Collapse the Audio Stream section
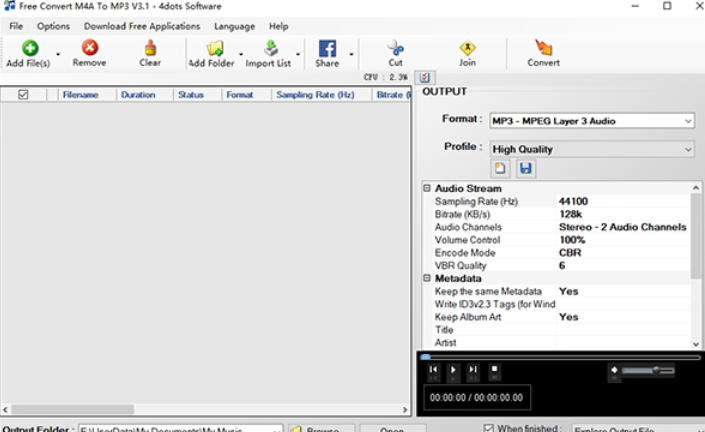Image resolution: width=705 pixels, height=432 pixels. [x=427, y=188]
